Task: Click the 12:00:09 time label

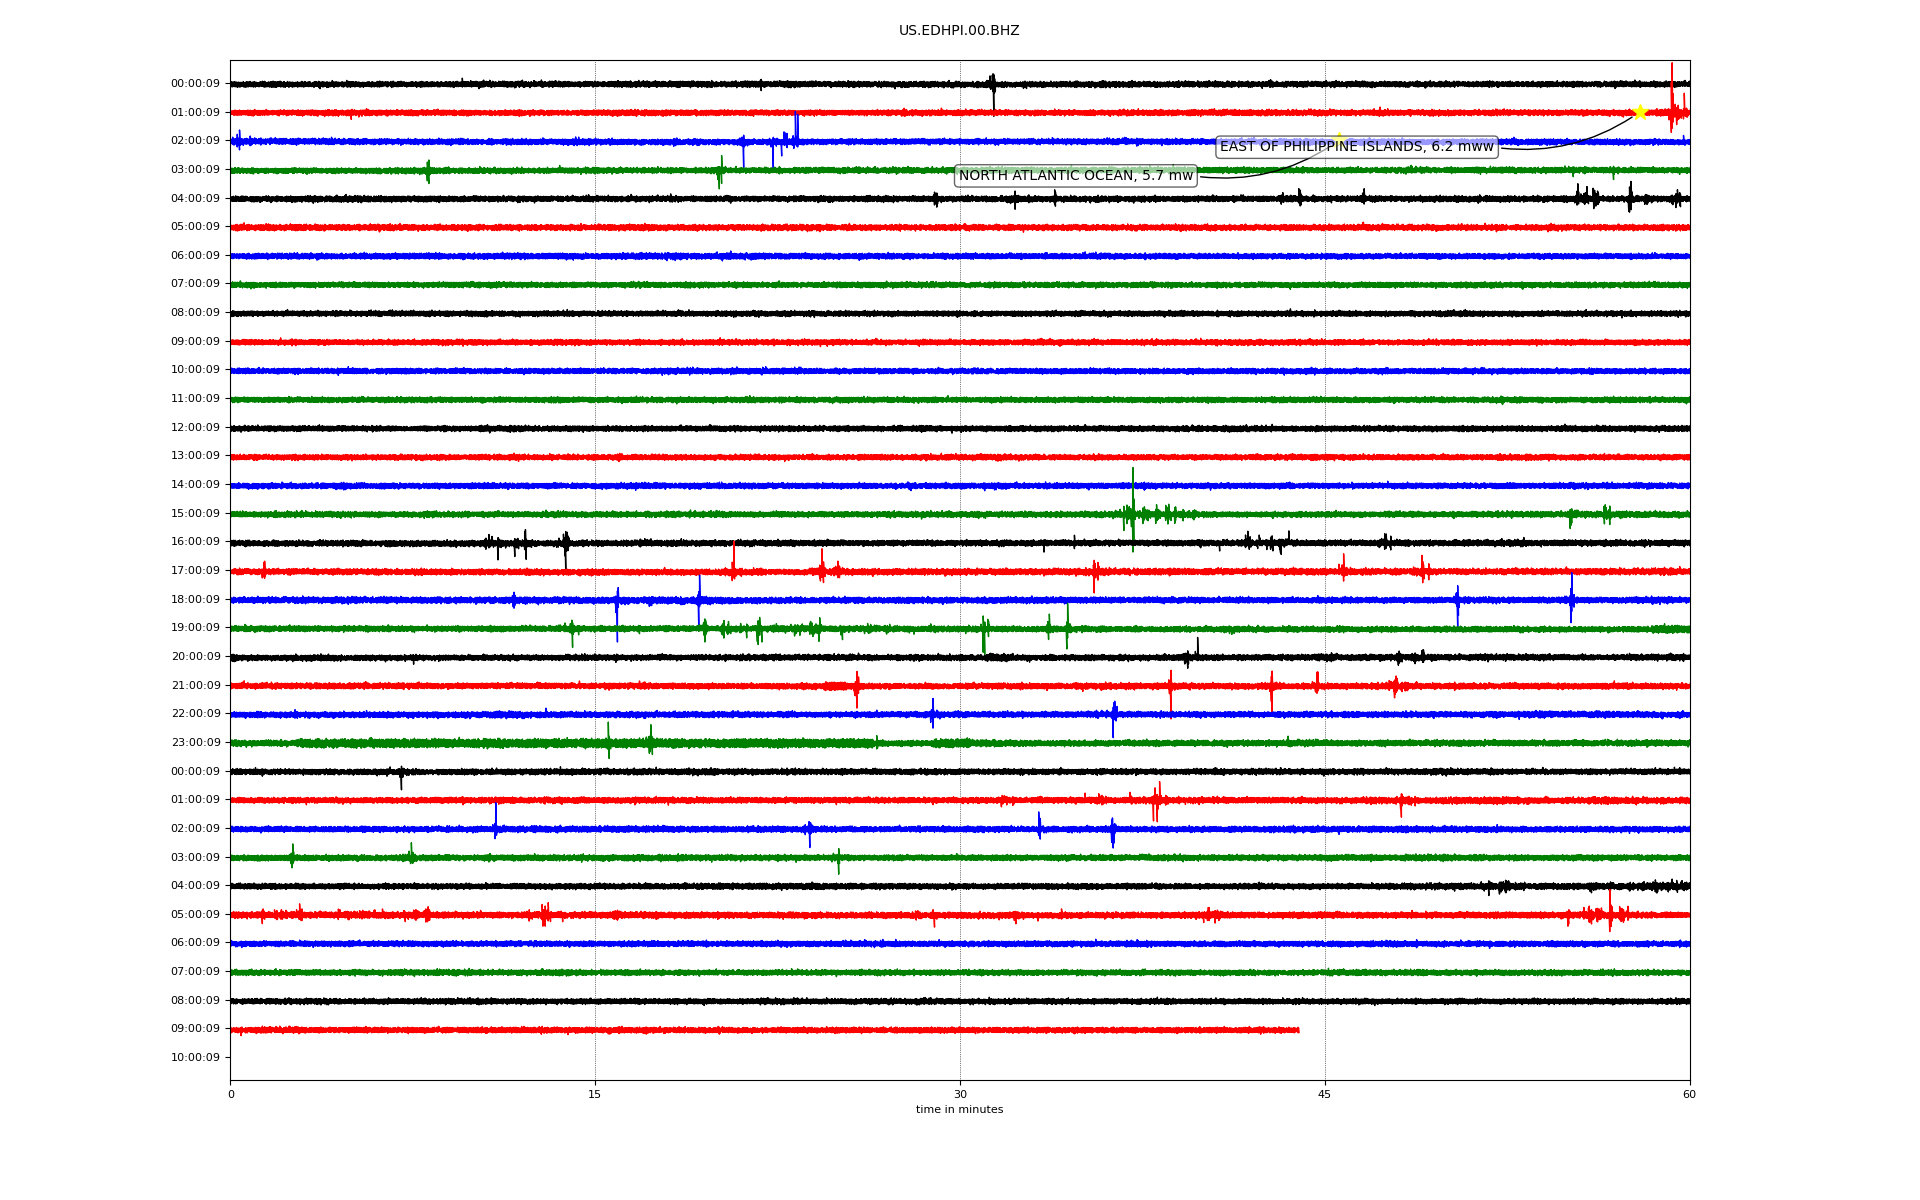Action: (195, 428)
